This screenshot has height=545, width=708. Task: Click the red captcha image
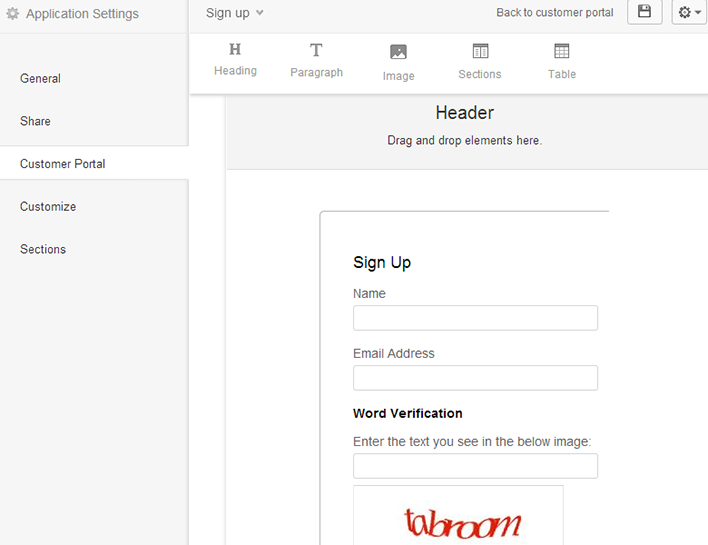tap(461, 521)
